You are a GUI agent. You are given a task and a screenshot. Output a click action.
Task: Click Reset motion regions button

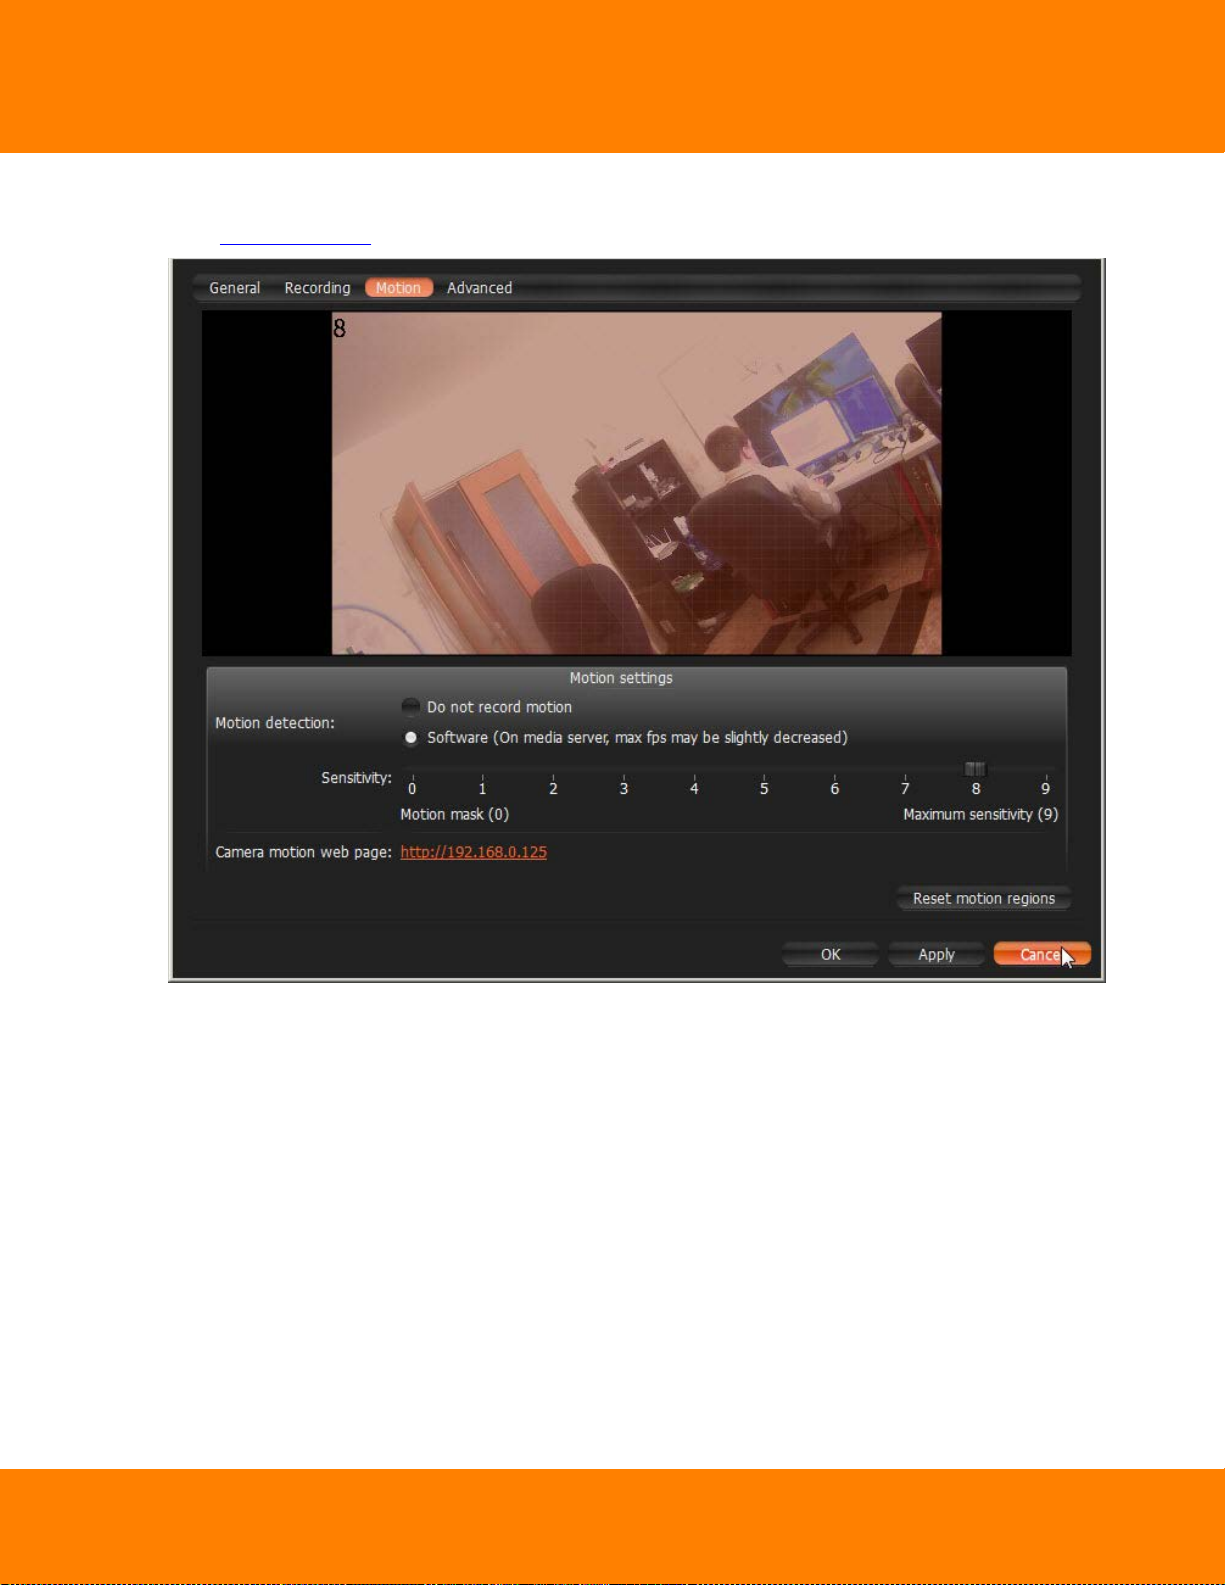984,898
